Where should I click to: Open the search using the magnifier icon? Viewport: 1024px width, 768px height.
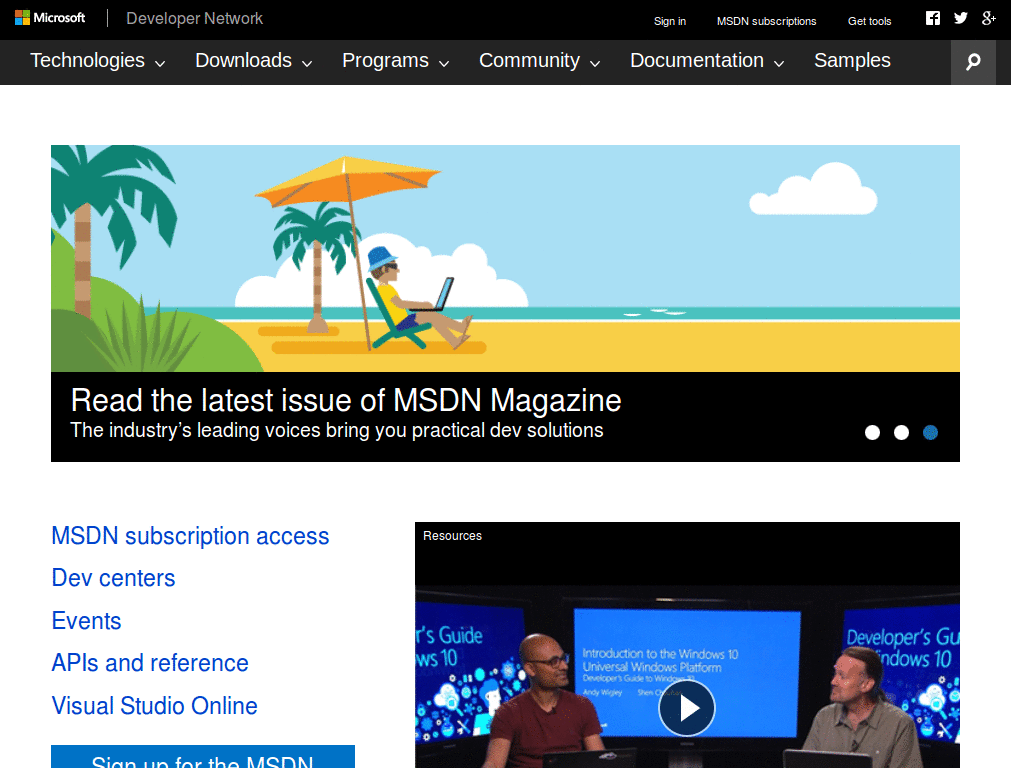[x=972, y=61]
